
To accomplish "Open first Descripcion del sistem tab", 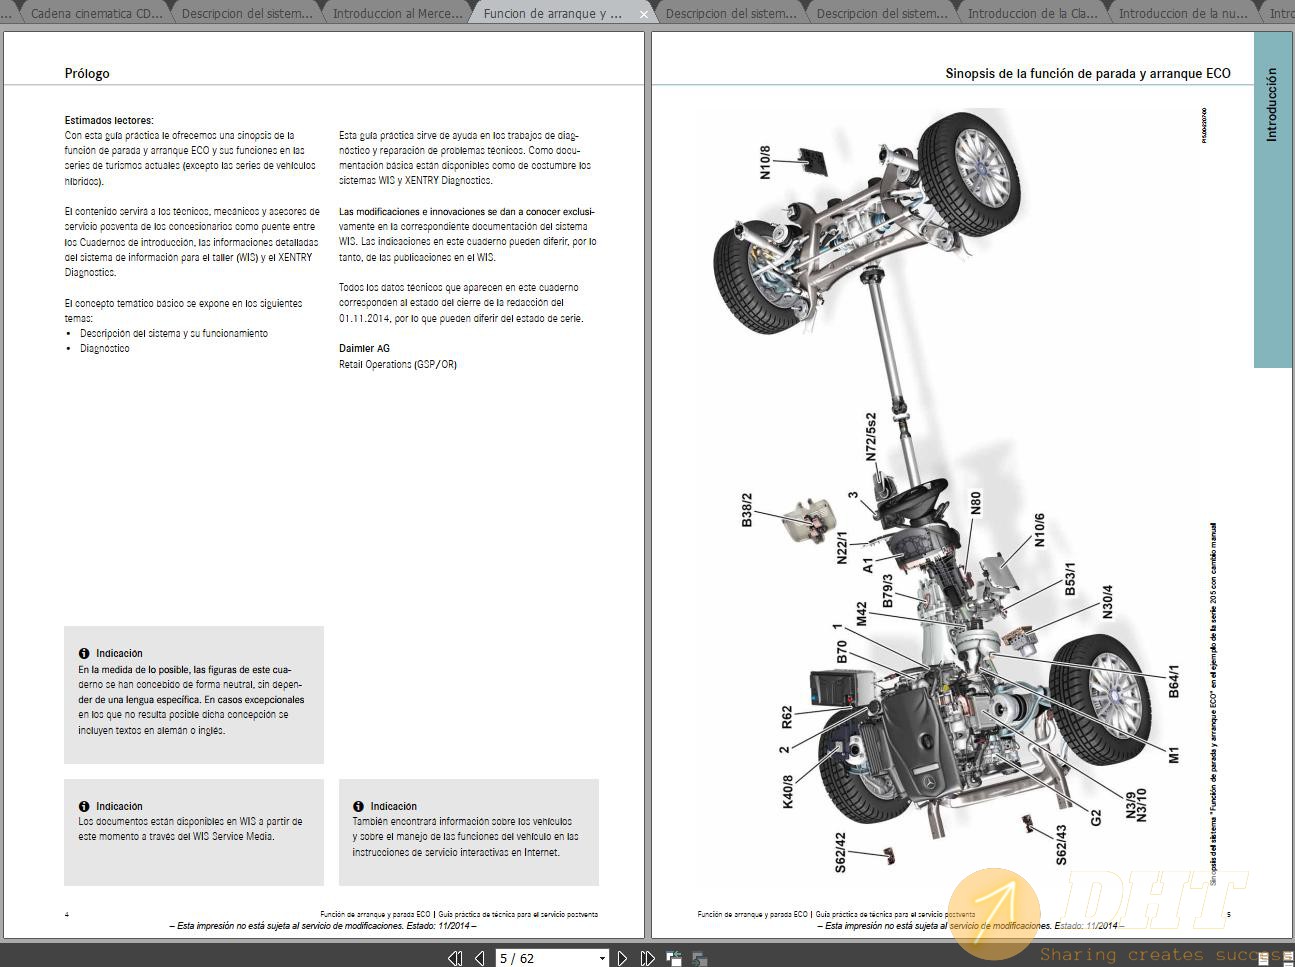I will [x=246, y=14].
